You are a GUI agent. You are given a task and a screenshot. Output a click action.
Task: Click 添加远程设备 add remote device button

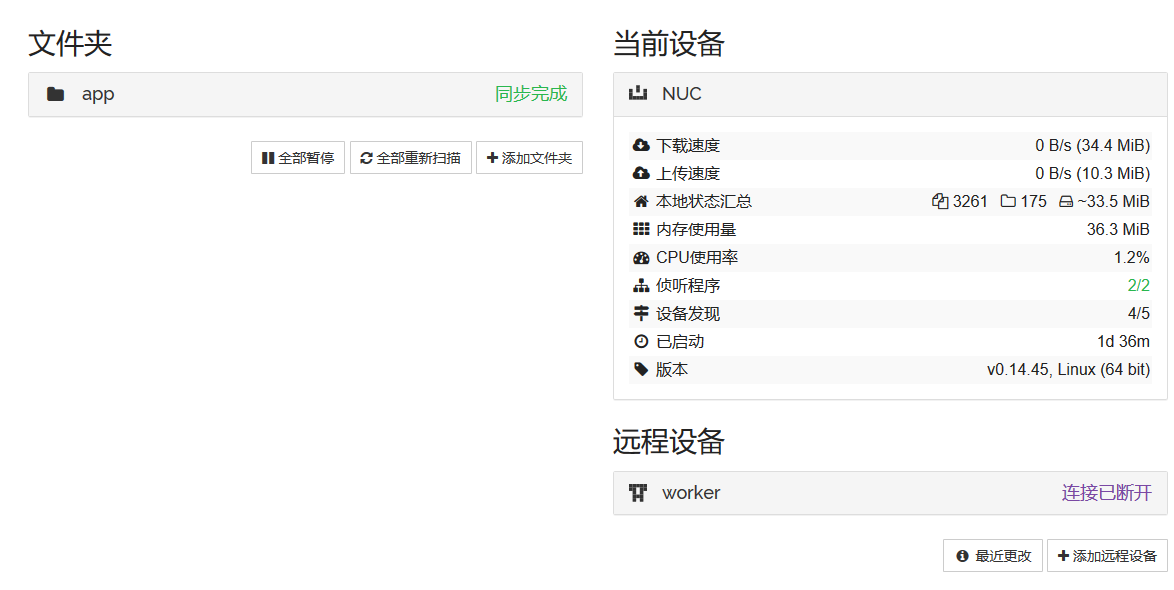(1107, 556)
